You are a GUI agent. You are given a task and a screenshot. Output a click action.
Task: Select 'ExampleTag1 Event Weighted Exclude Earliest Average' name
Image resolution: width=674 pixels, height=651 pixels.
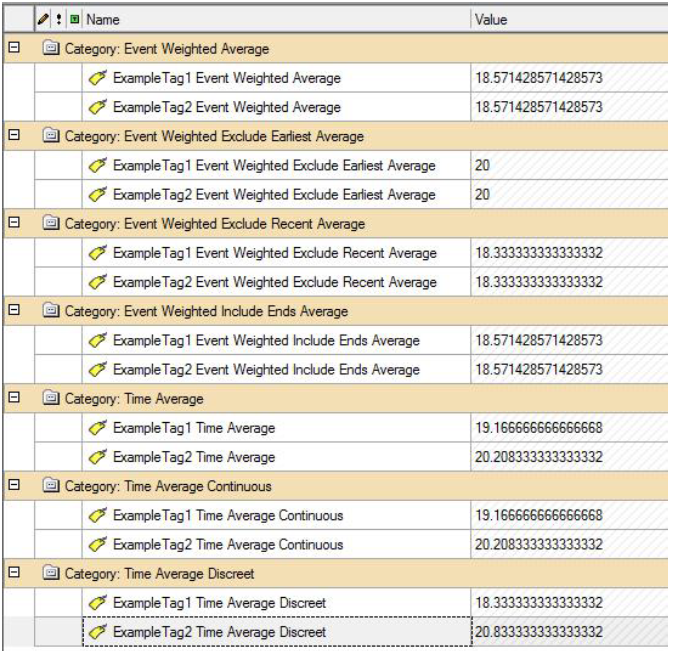tap(274, 166)
